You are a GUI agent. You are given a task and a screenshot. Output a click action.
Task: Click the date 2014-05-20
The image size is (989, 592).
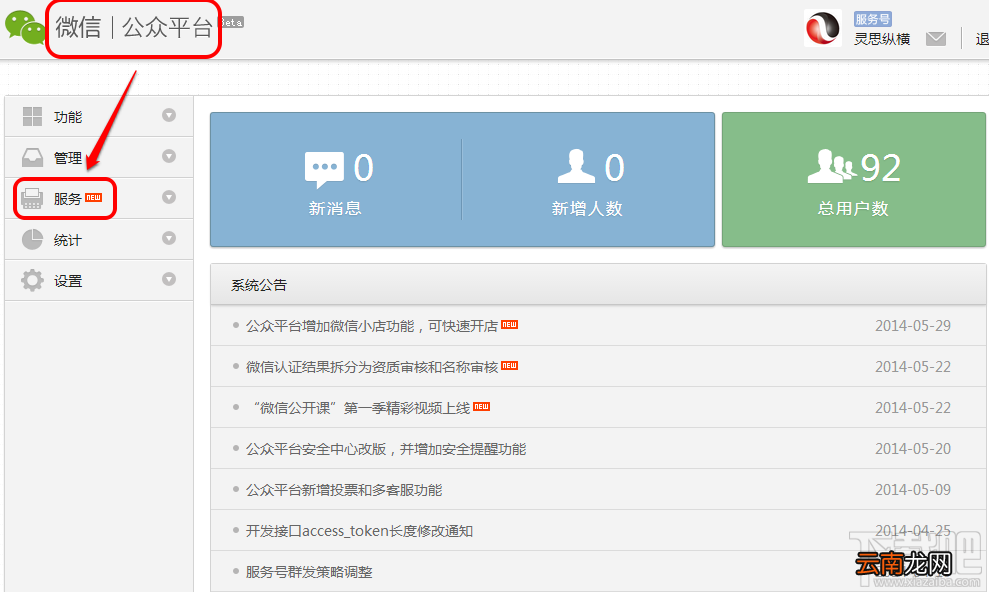tap(913, 449)
